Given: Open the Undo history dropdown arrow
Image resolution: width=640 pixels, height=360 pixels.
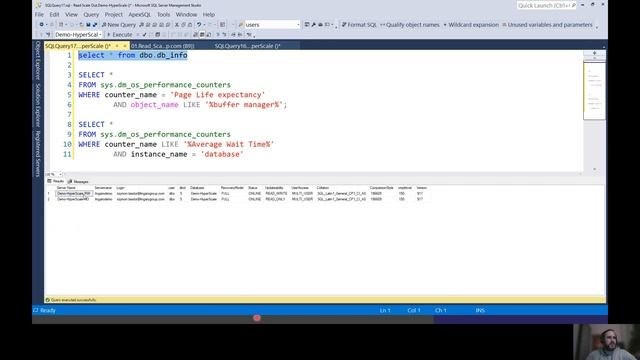Looking at the screenshot, I should point(204,25).
